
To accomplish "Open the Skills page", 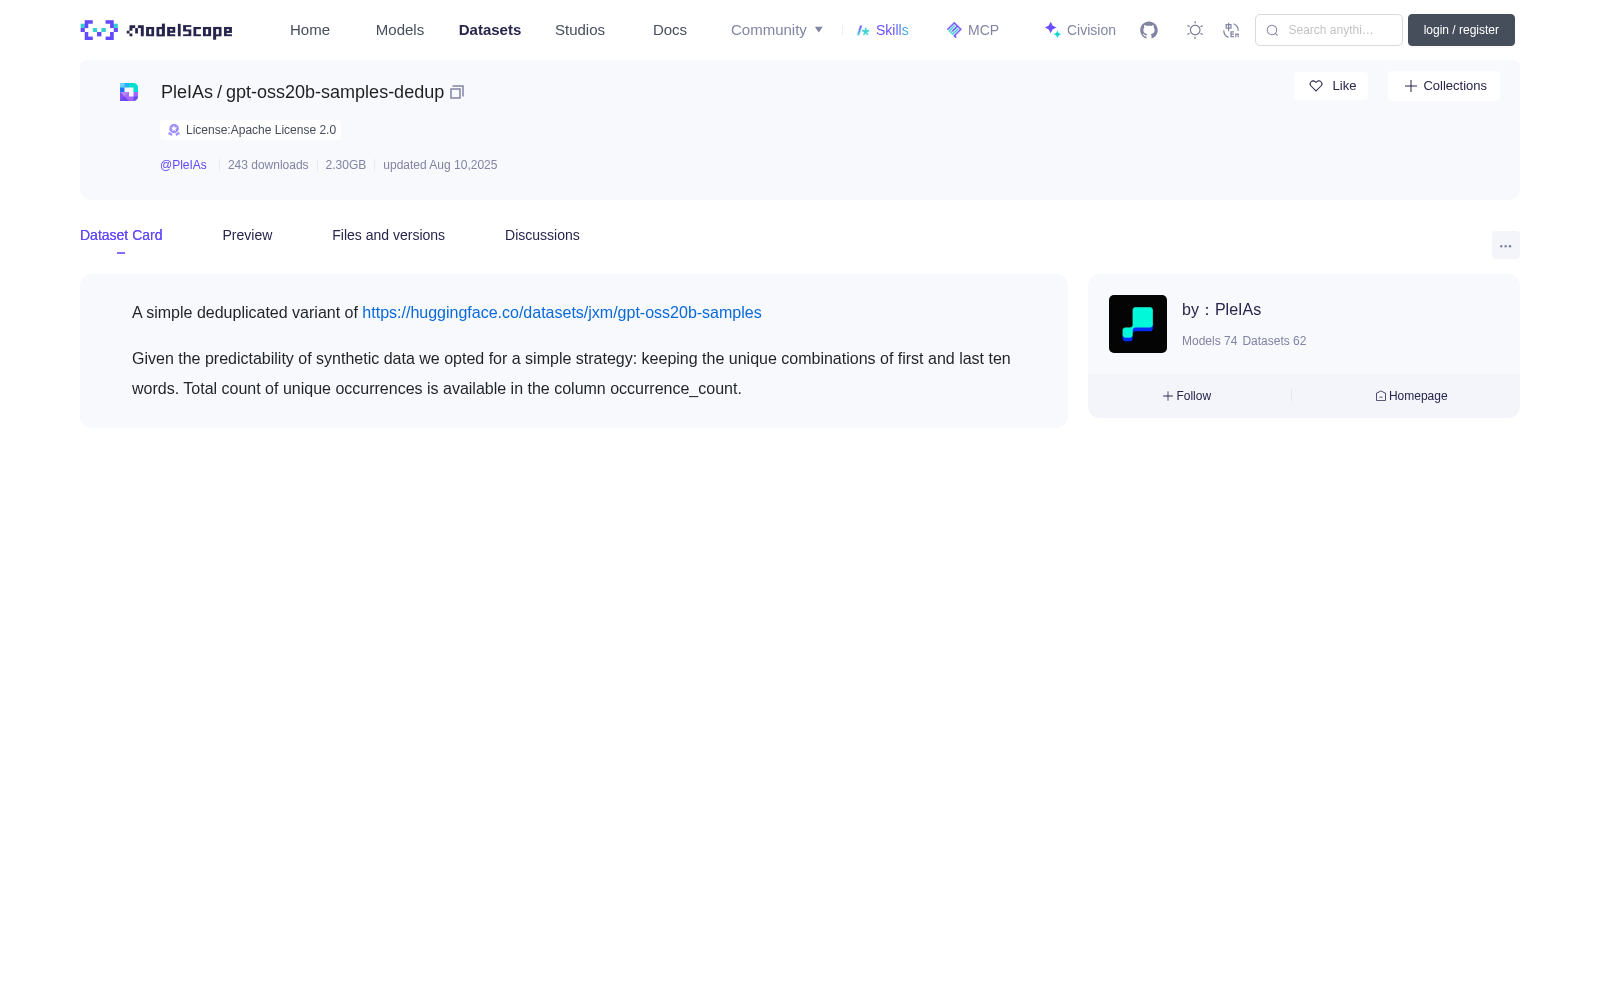I will click(x=883, y=30).
